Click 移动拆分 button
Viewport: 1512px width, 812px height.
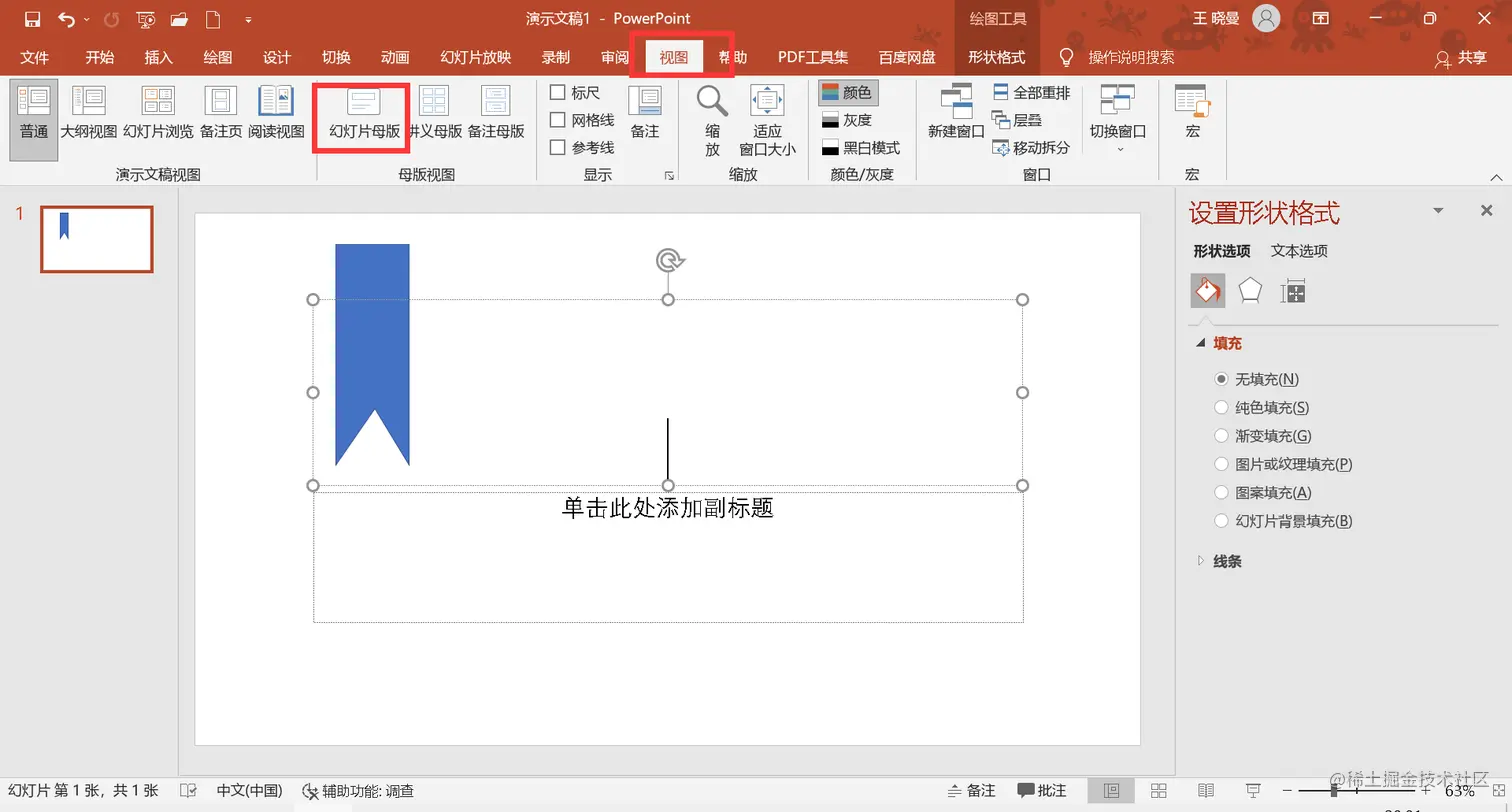point(1031,148)
